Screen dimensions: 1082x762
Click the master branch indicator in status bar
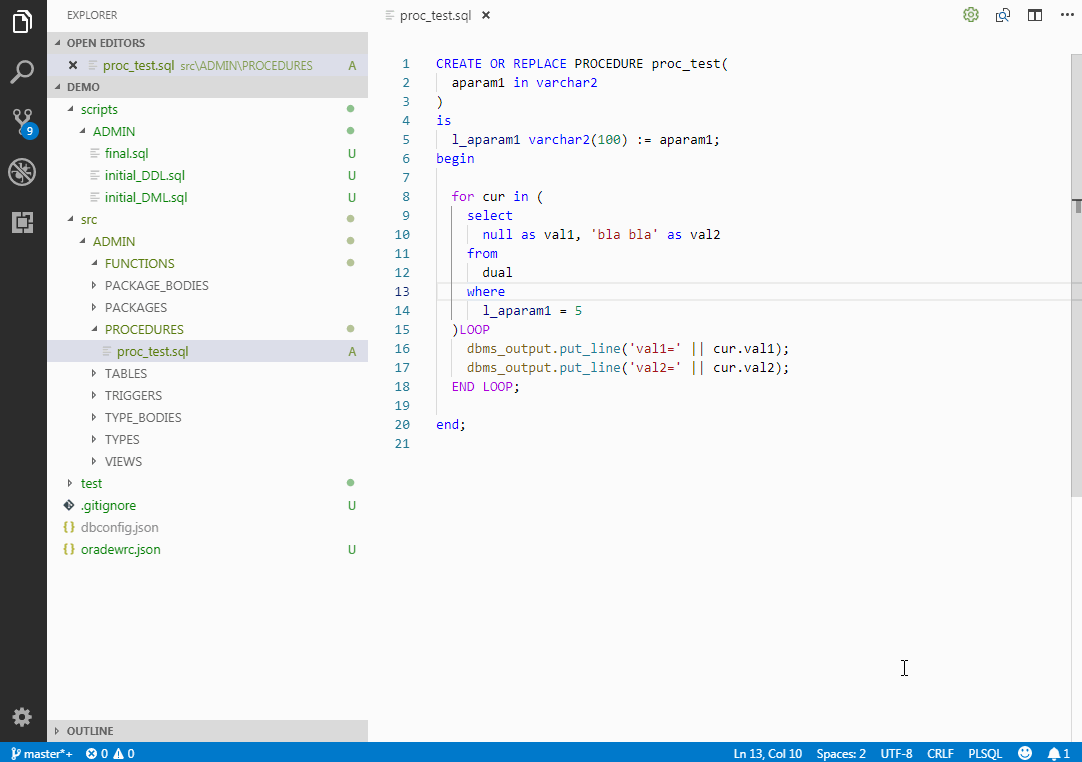pyautogui.click(x=41, y=754)
